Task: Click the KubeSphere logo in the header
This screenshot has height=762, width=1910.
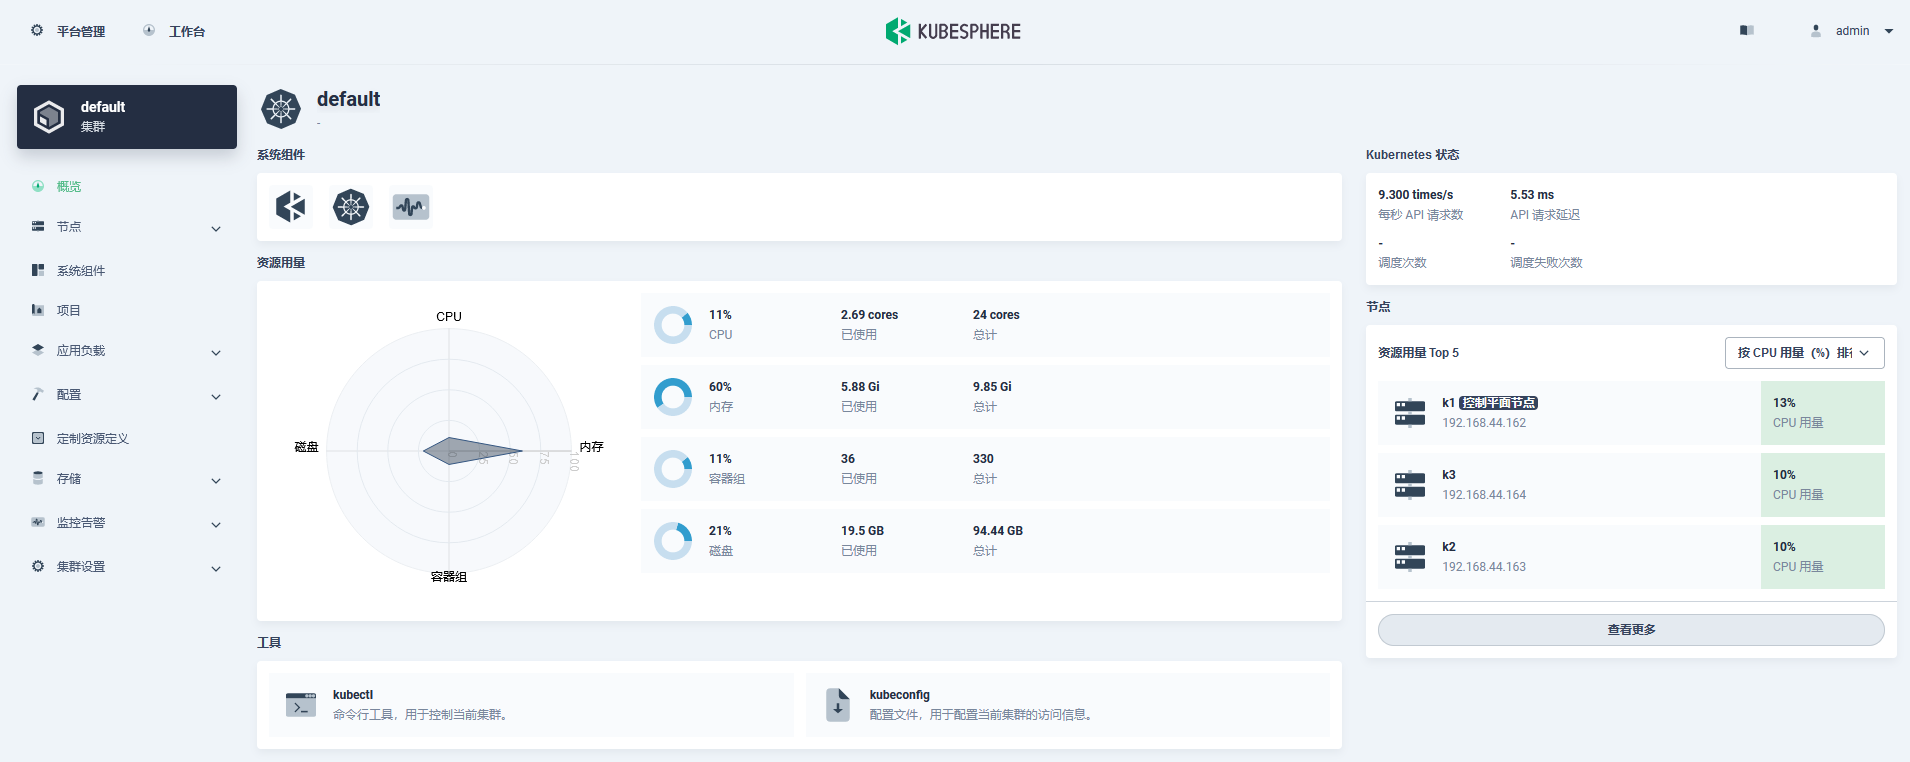Action: 953,31
